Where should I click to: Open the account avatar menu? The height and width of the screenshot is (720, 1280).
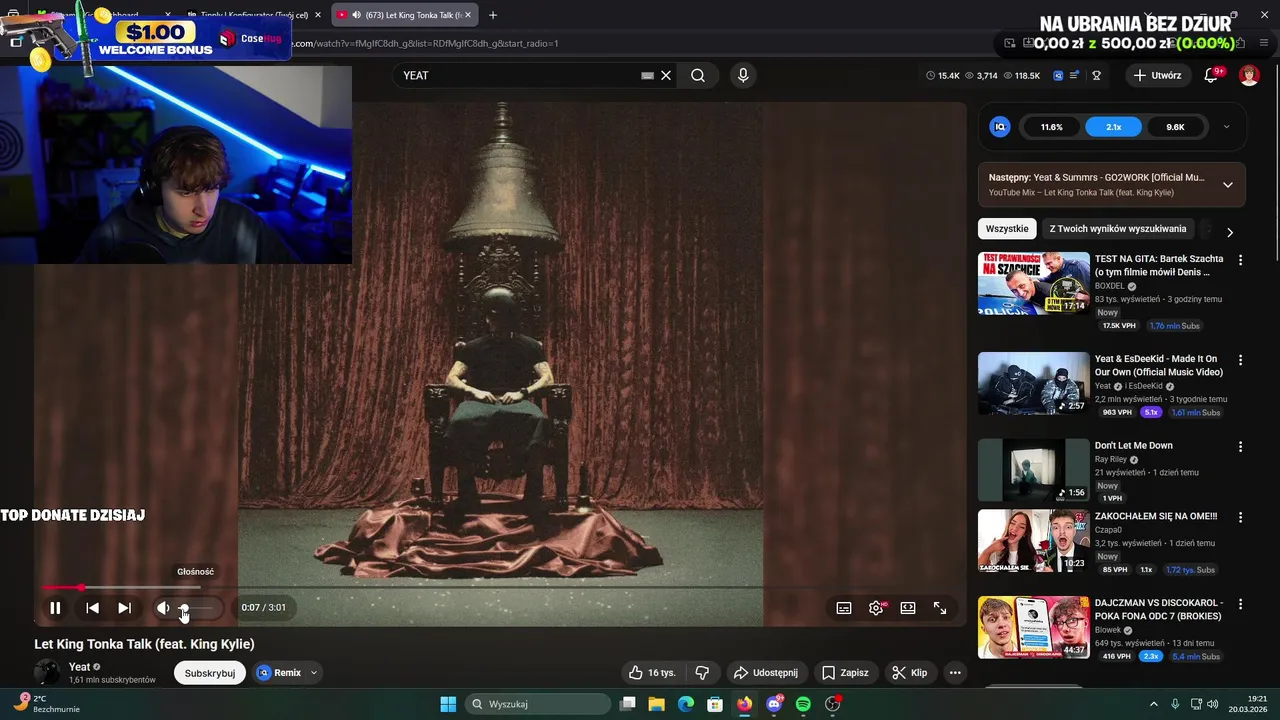coord(1249,75)
